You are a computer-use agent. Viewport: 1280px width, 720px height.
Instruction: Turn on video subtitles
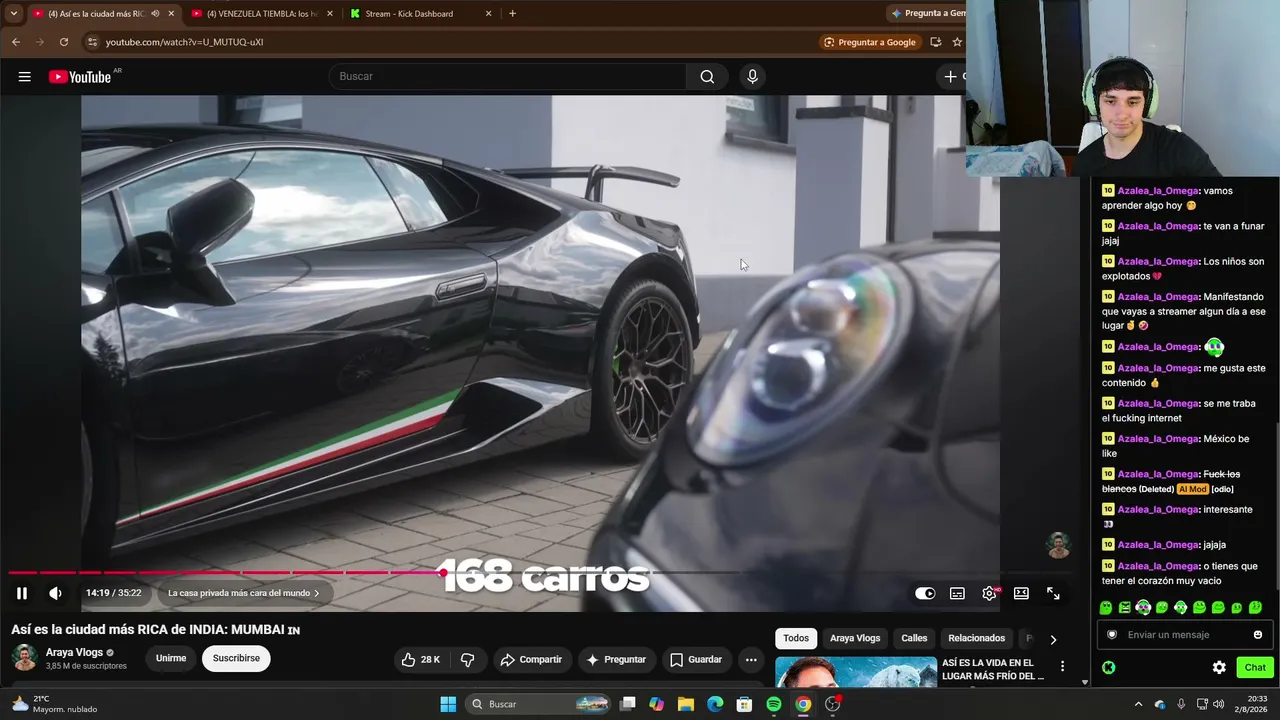957,593
